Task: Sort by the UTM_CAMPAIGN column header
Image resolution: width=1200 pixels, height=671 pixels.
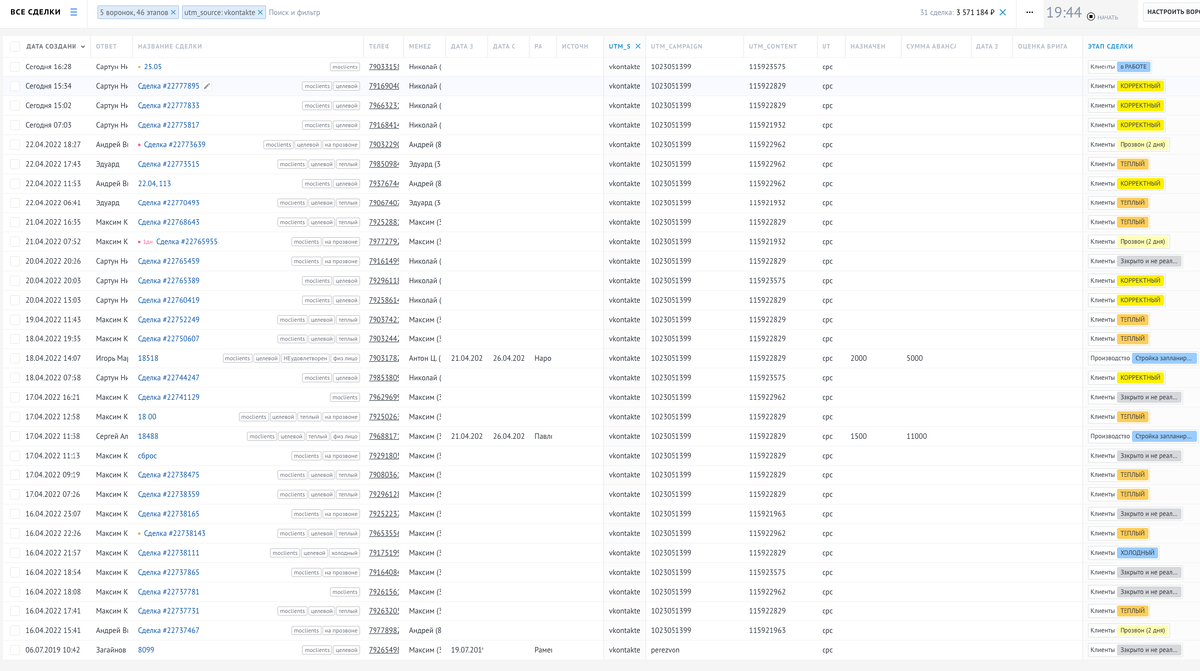Action: coord(678,46)
